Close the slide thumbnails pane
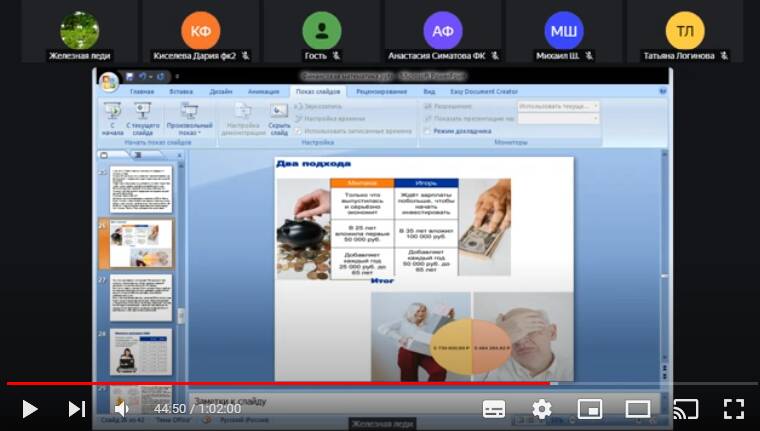Image resolution: width=760 pixels, height=431 pixels. [x=179, y=155]
